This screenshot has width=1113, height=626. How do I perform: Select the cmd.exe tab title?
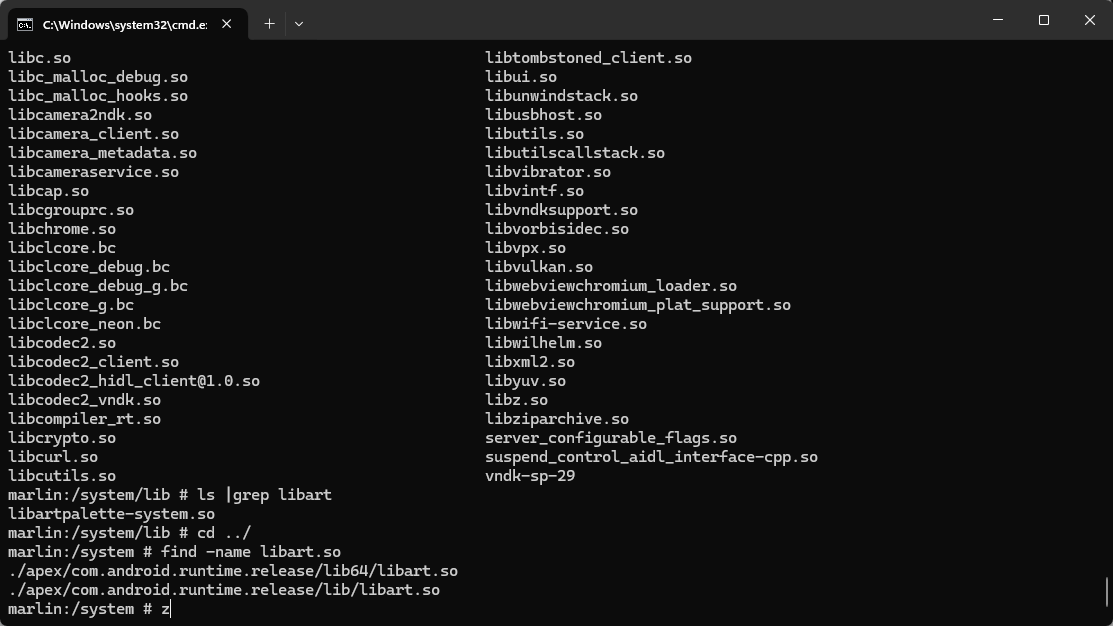(124, 23)
